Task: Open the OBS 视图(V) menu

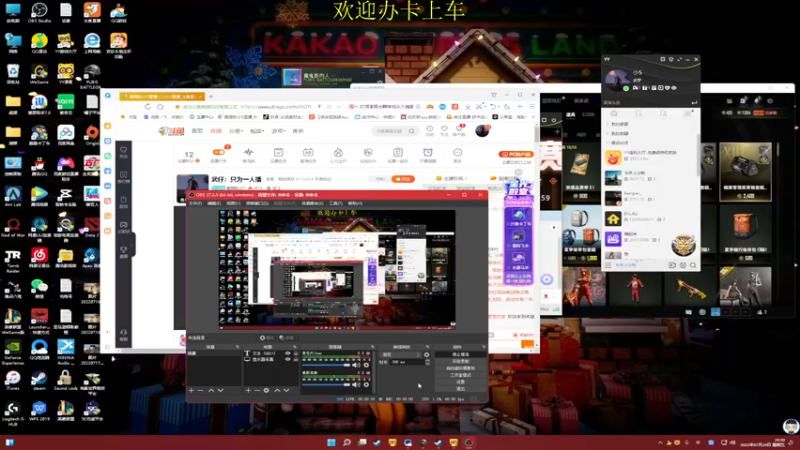Action: coord(233,203)
